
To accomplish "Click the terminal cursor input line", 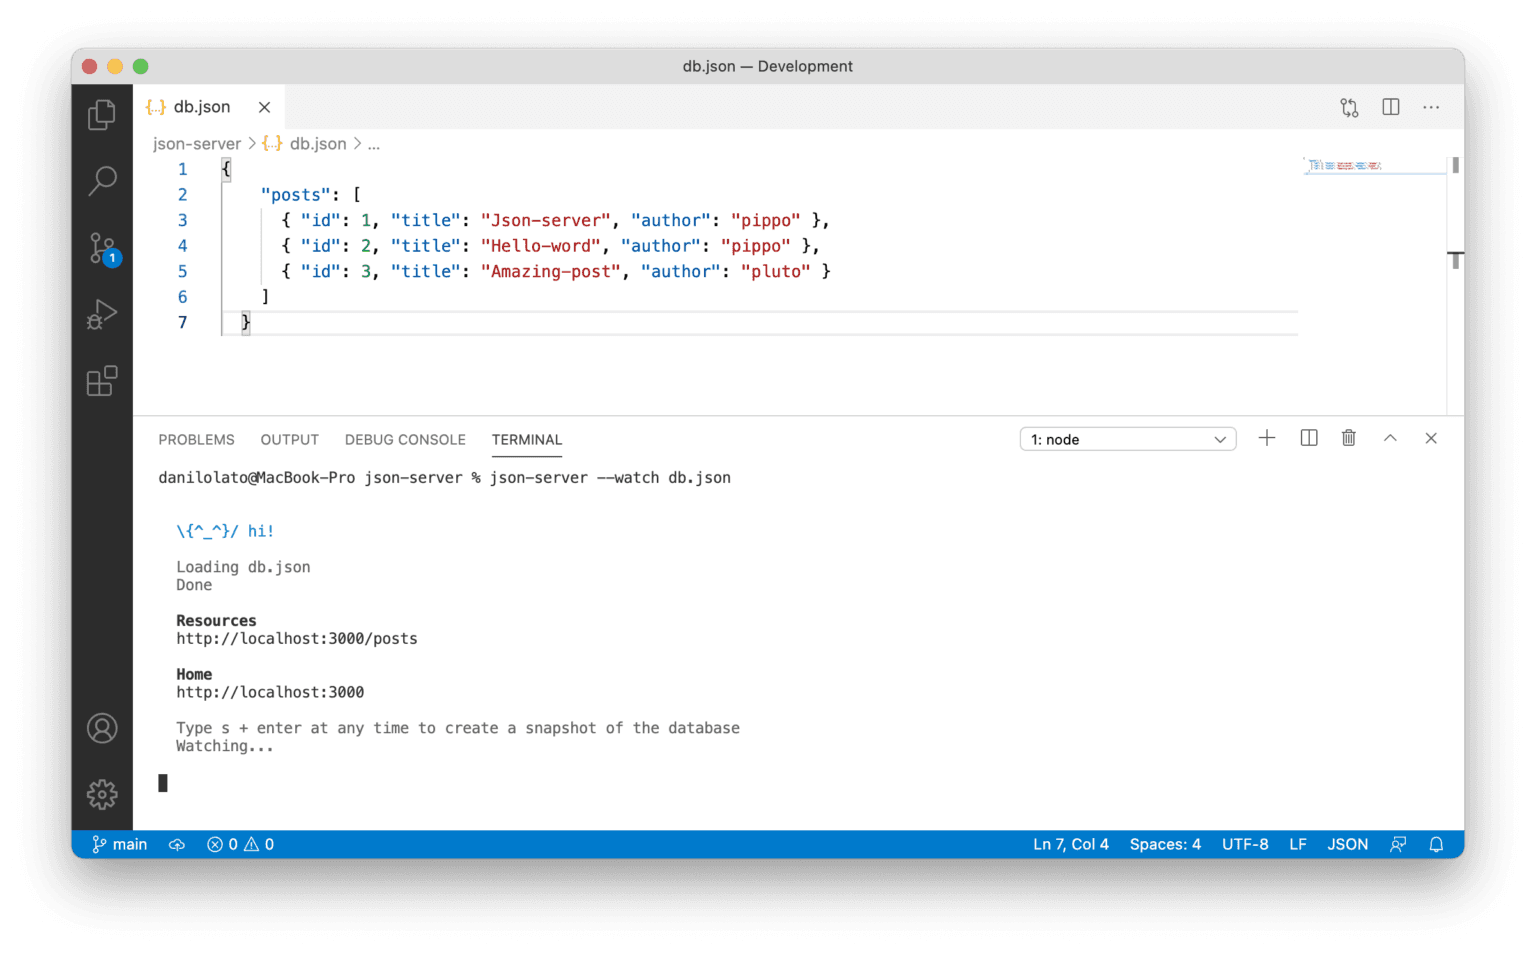I will point(163,783).
